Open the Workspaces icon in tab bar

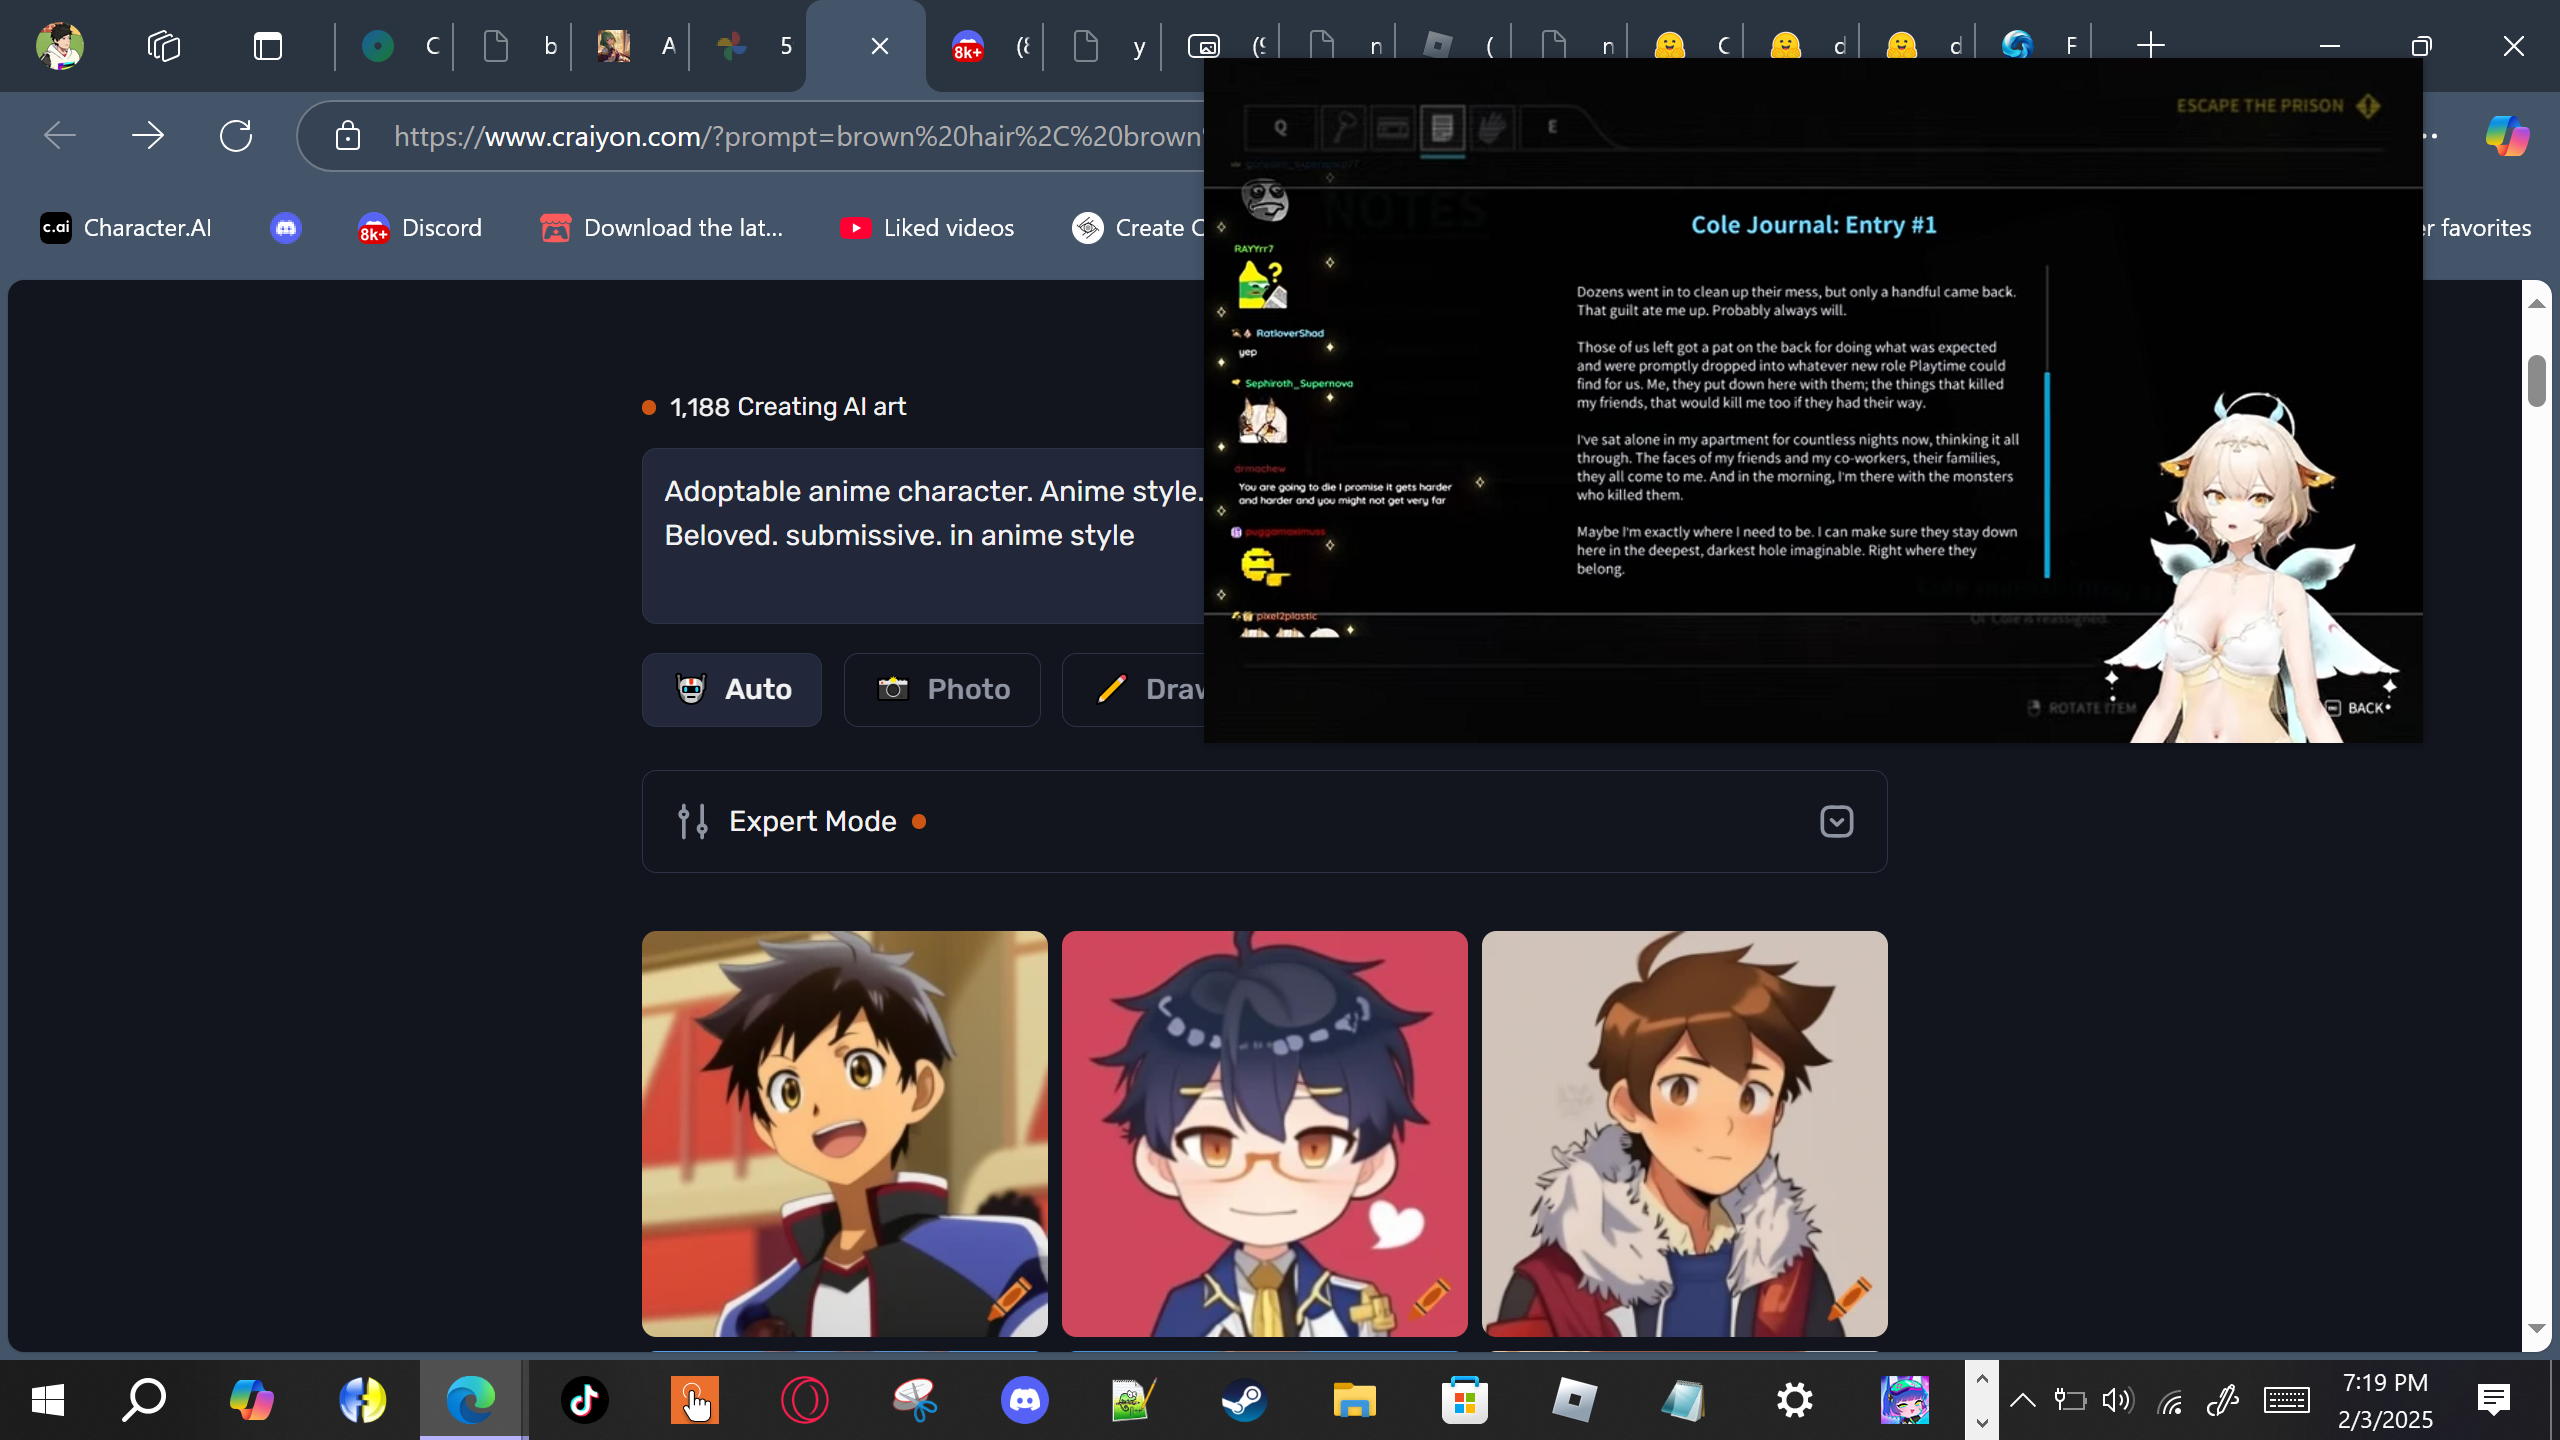[164, 46]
